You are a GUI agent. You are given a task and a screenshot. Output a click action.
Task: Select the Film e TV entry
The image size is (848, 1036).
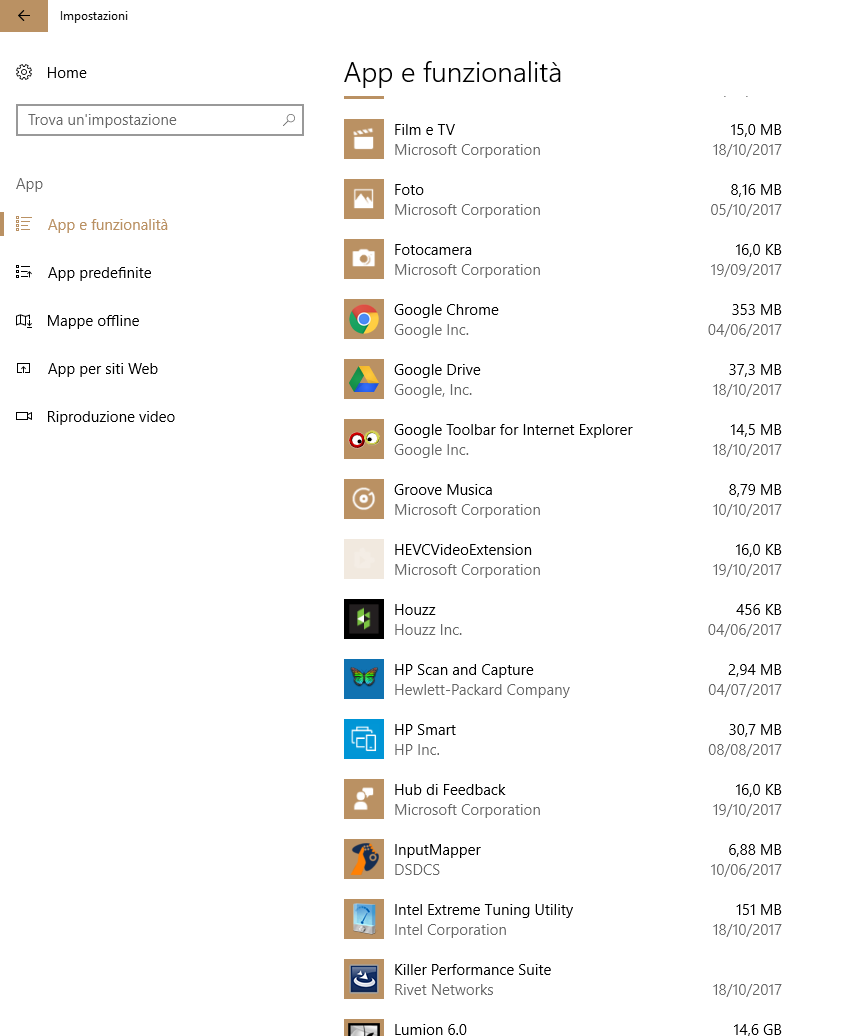point(562,139)
